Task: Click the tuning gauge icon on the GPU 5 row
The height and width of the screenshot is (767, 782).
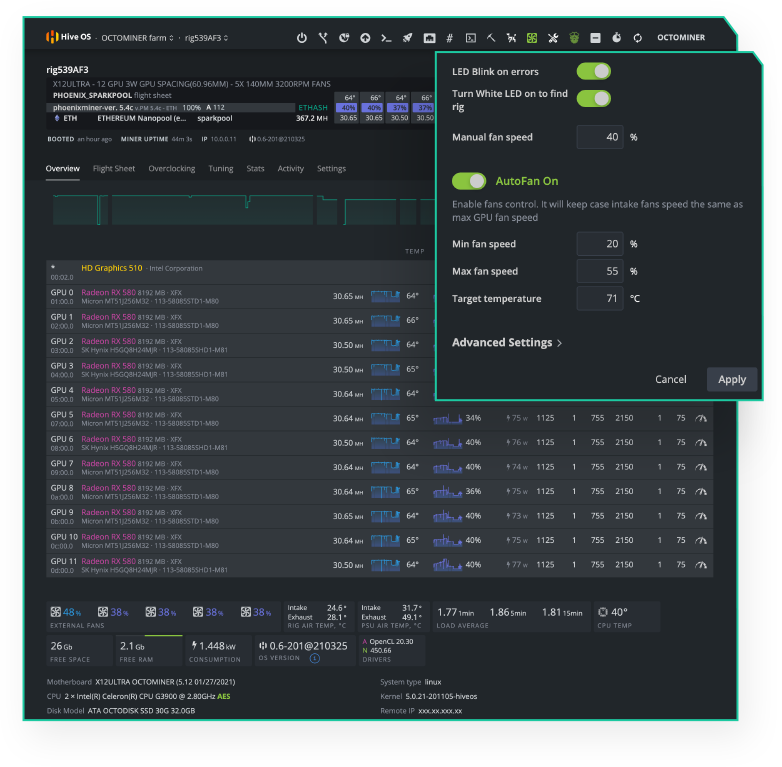Action: [x=701, y=418]
